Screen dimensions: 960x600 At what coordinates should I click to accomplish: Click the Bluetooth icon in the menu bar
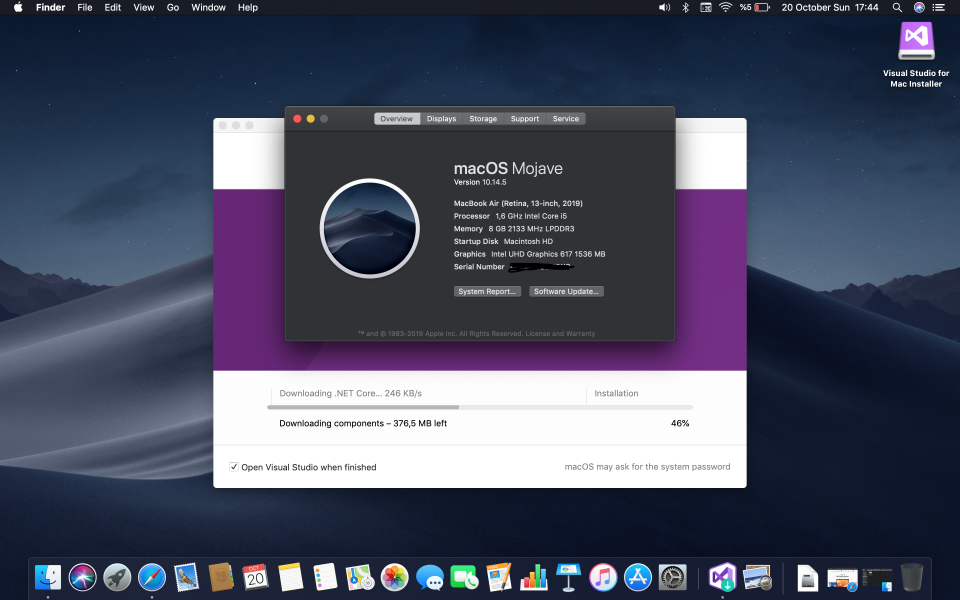[x=684, y=7]
